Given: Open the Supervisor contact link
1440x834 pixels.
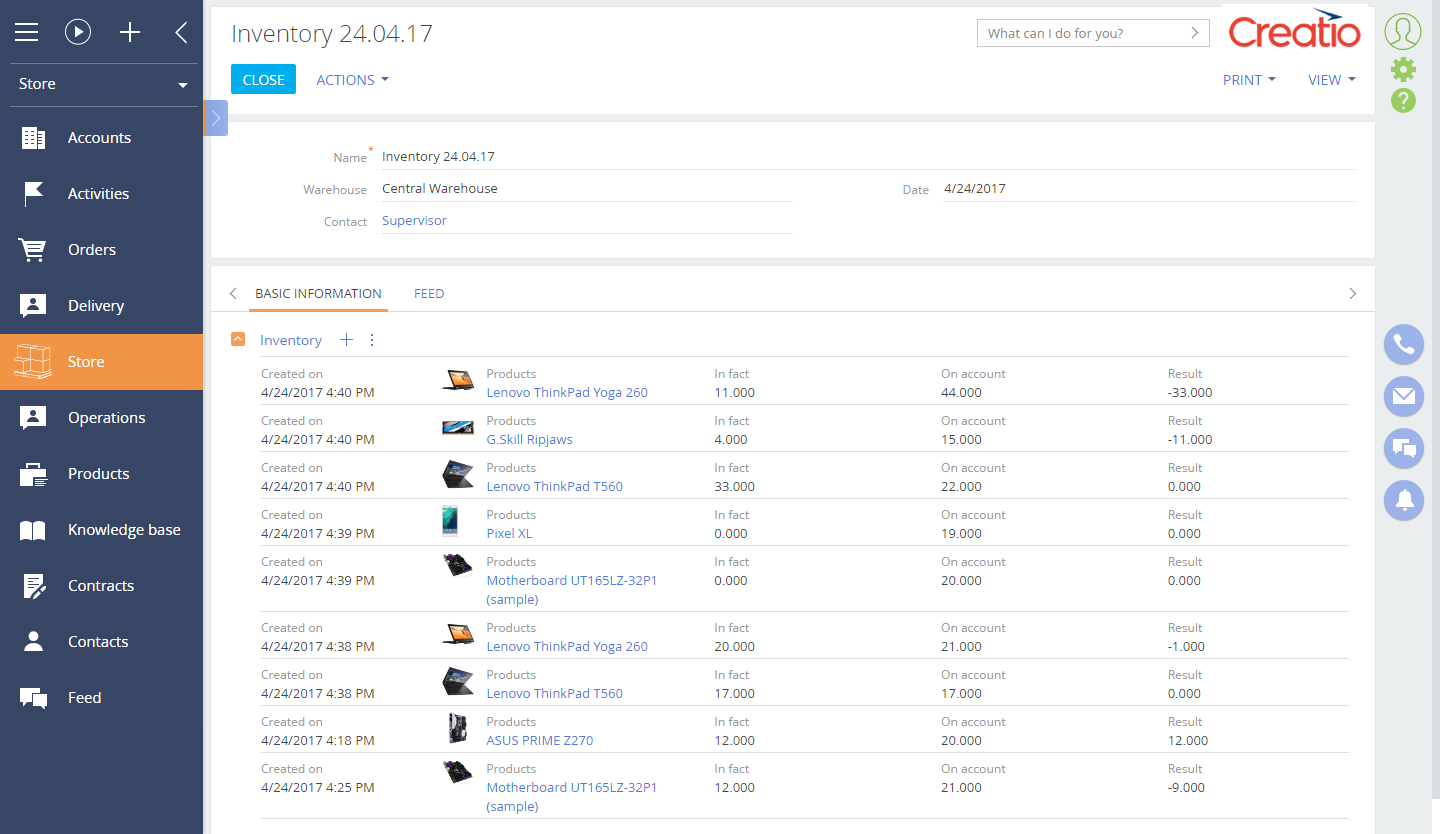Looking at the screenshot, I should (x=414, y=221).
